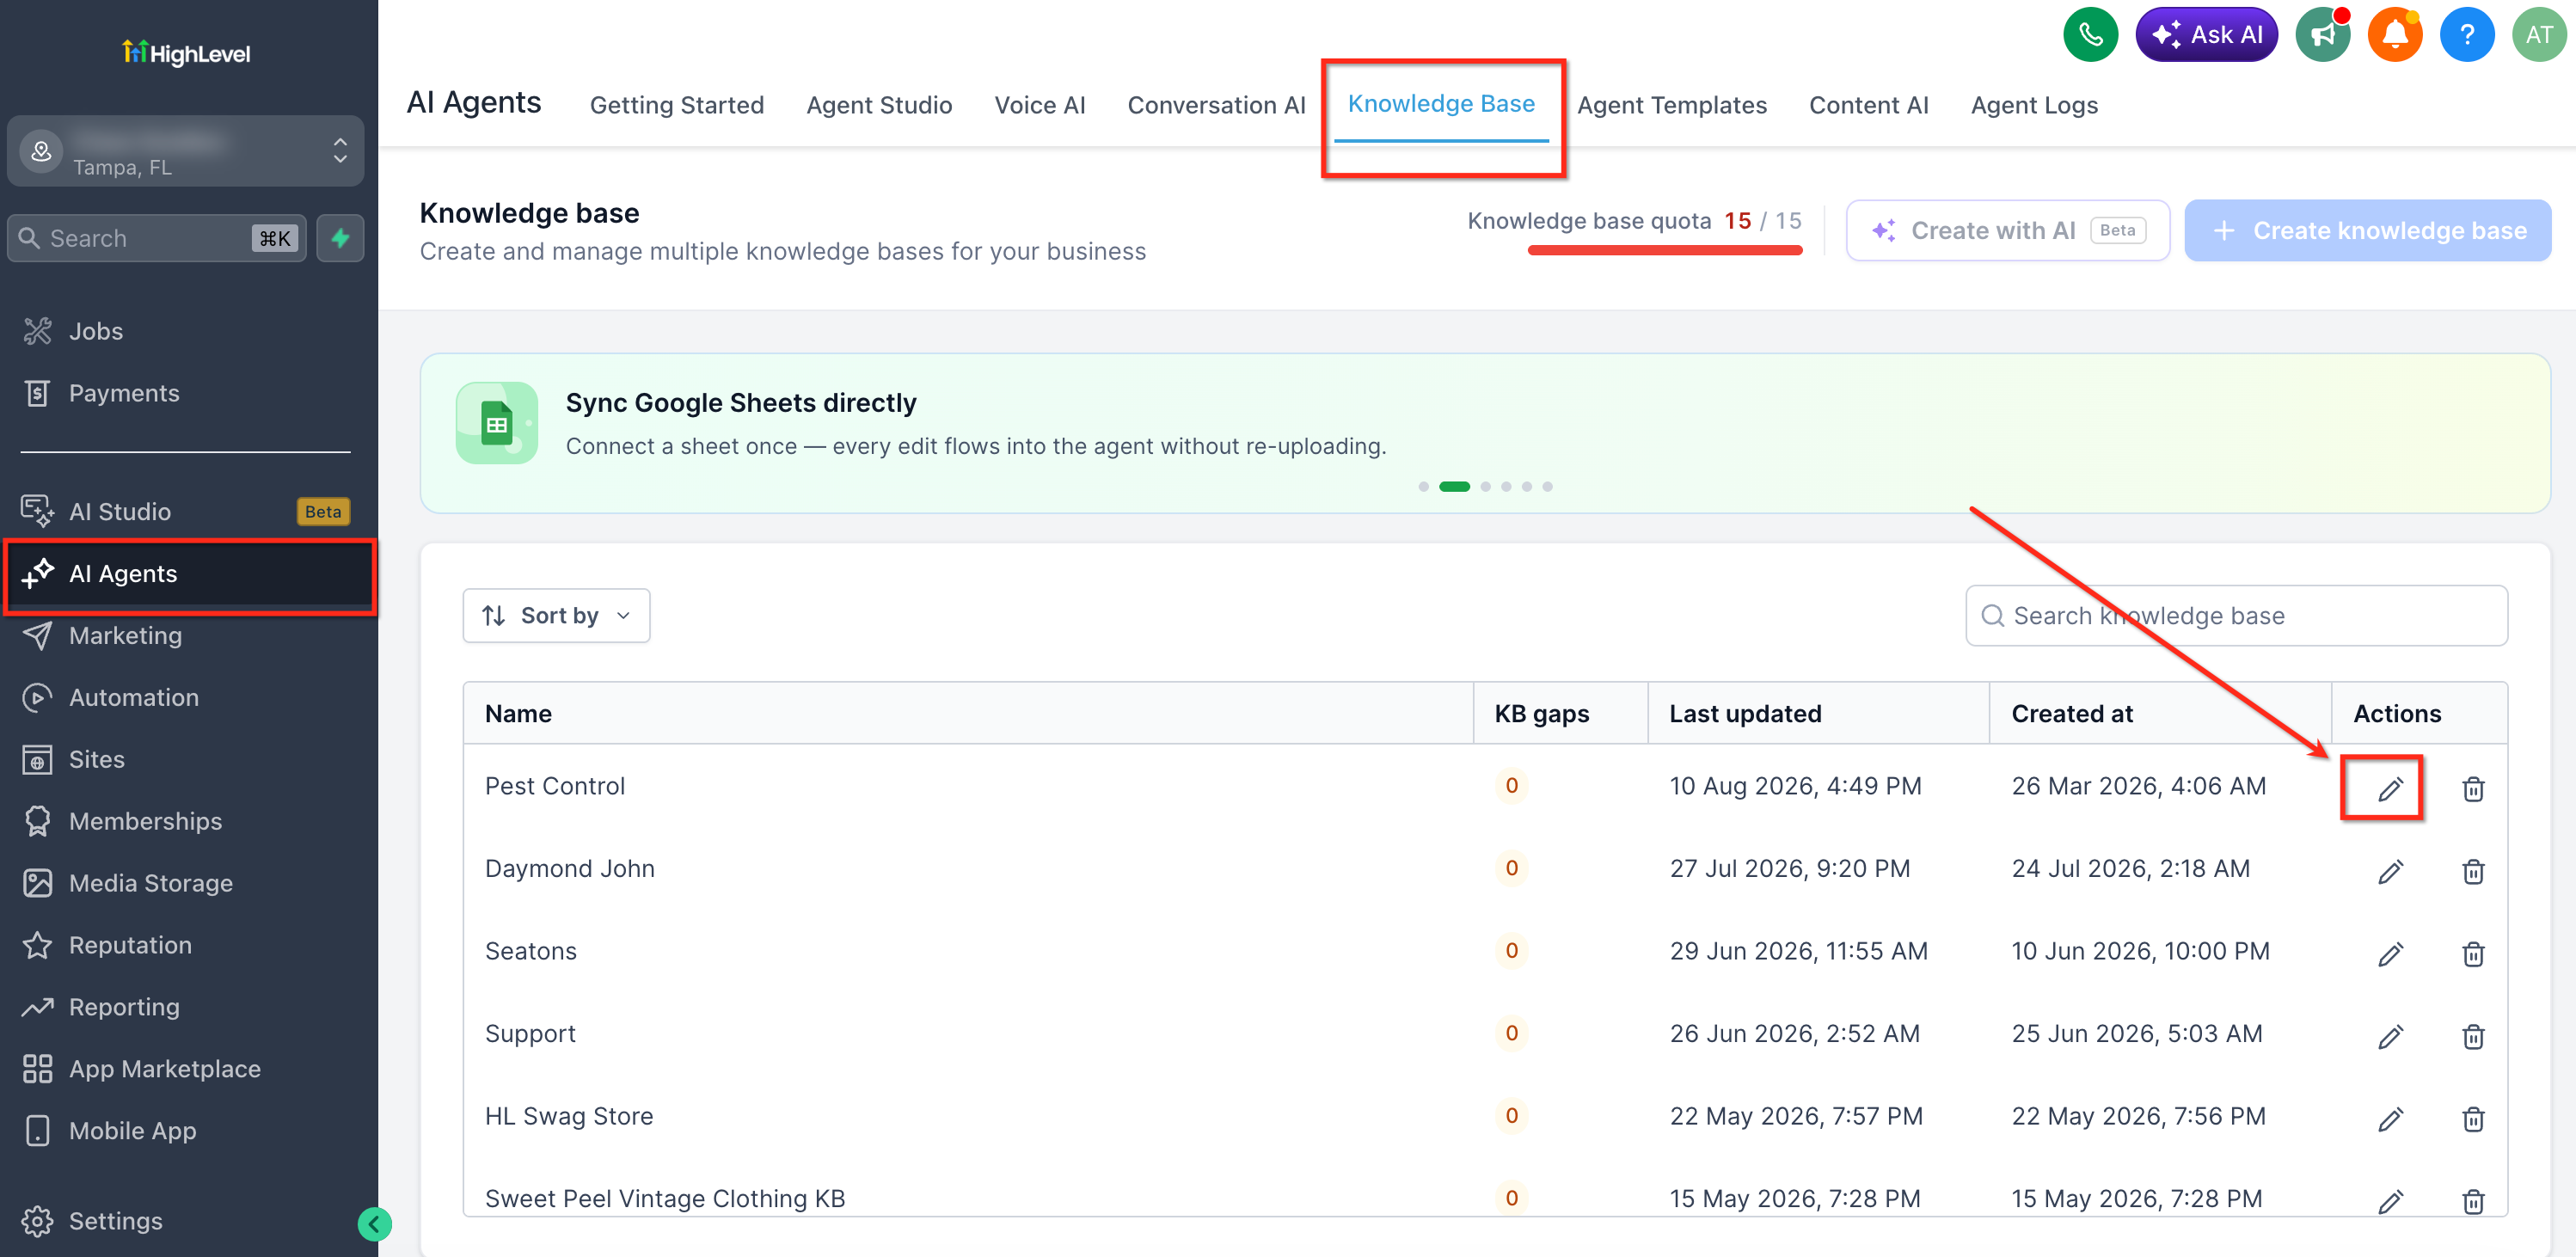Open the Support row name
The image size is (2576, 1257).
530,1033
